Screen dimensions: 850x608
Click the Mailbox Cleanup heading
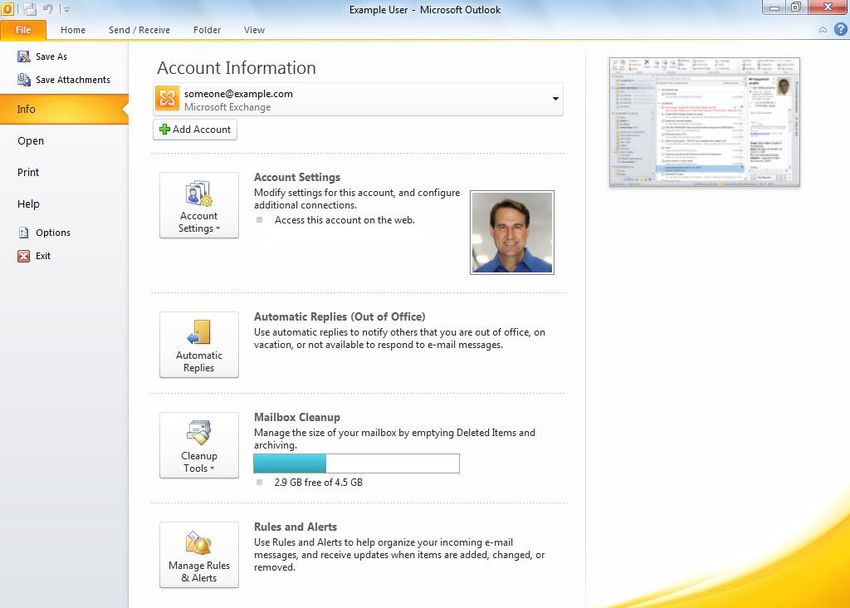pos(297,417)
